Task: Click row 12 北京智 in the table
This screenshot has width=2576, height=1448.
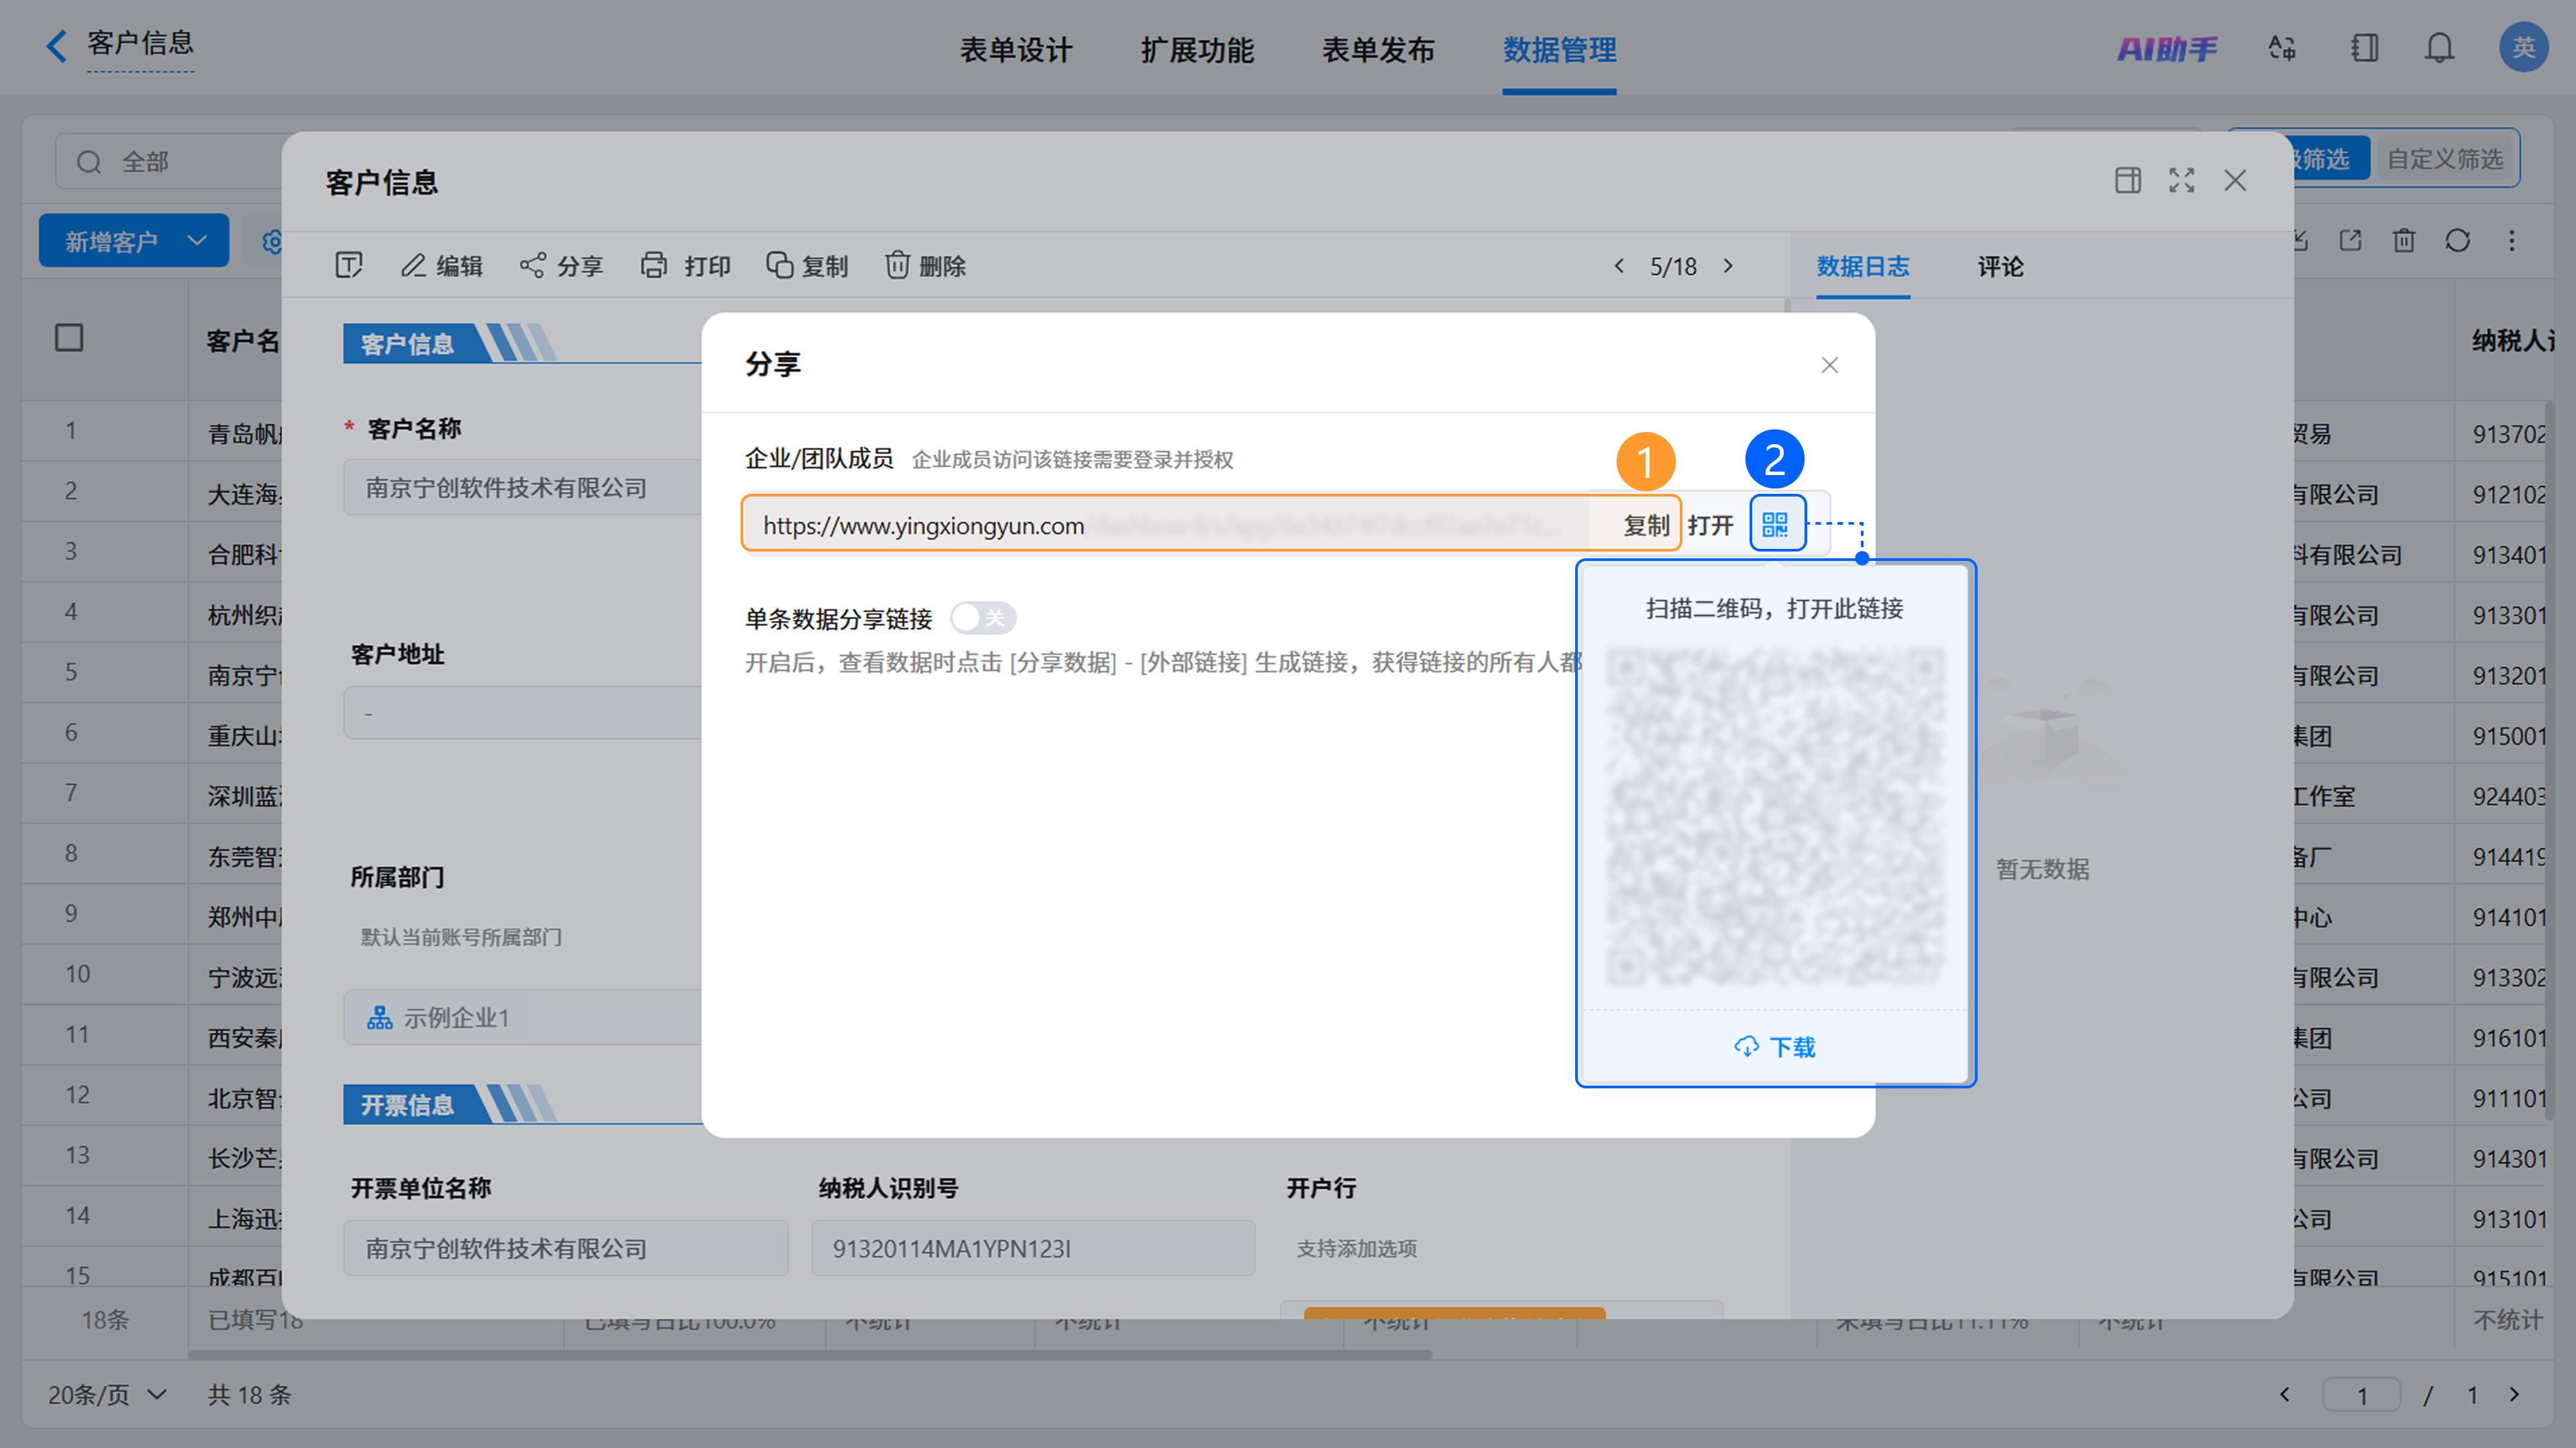Action: (x=152, y=1096)
